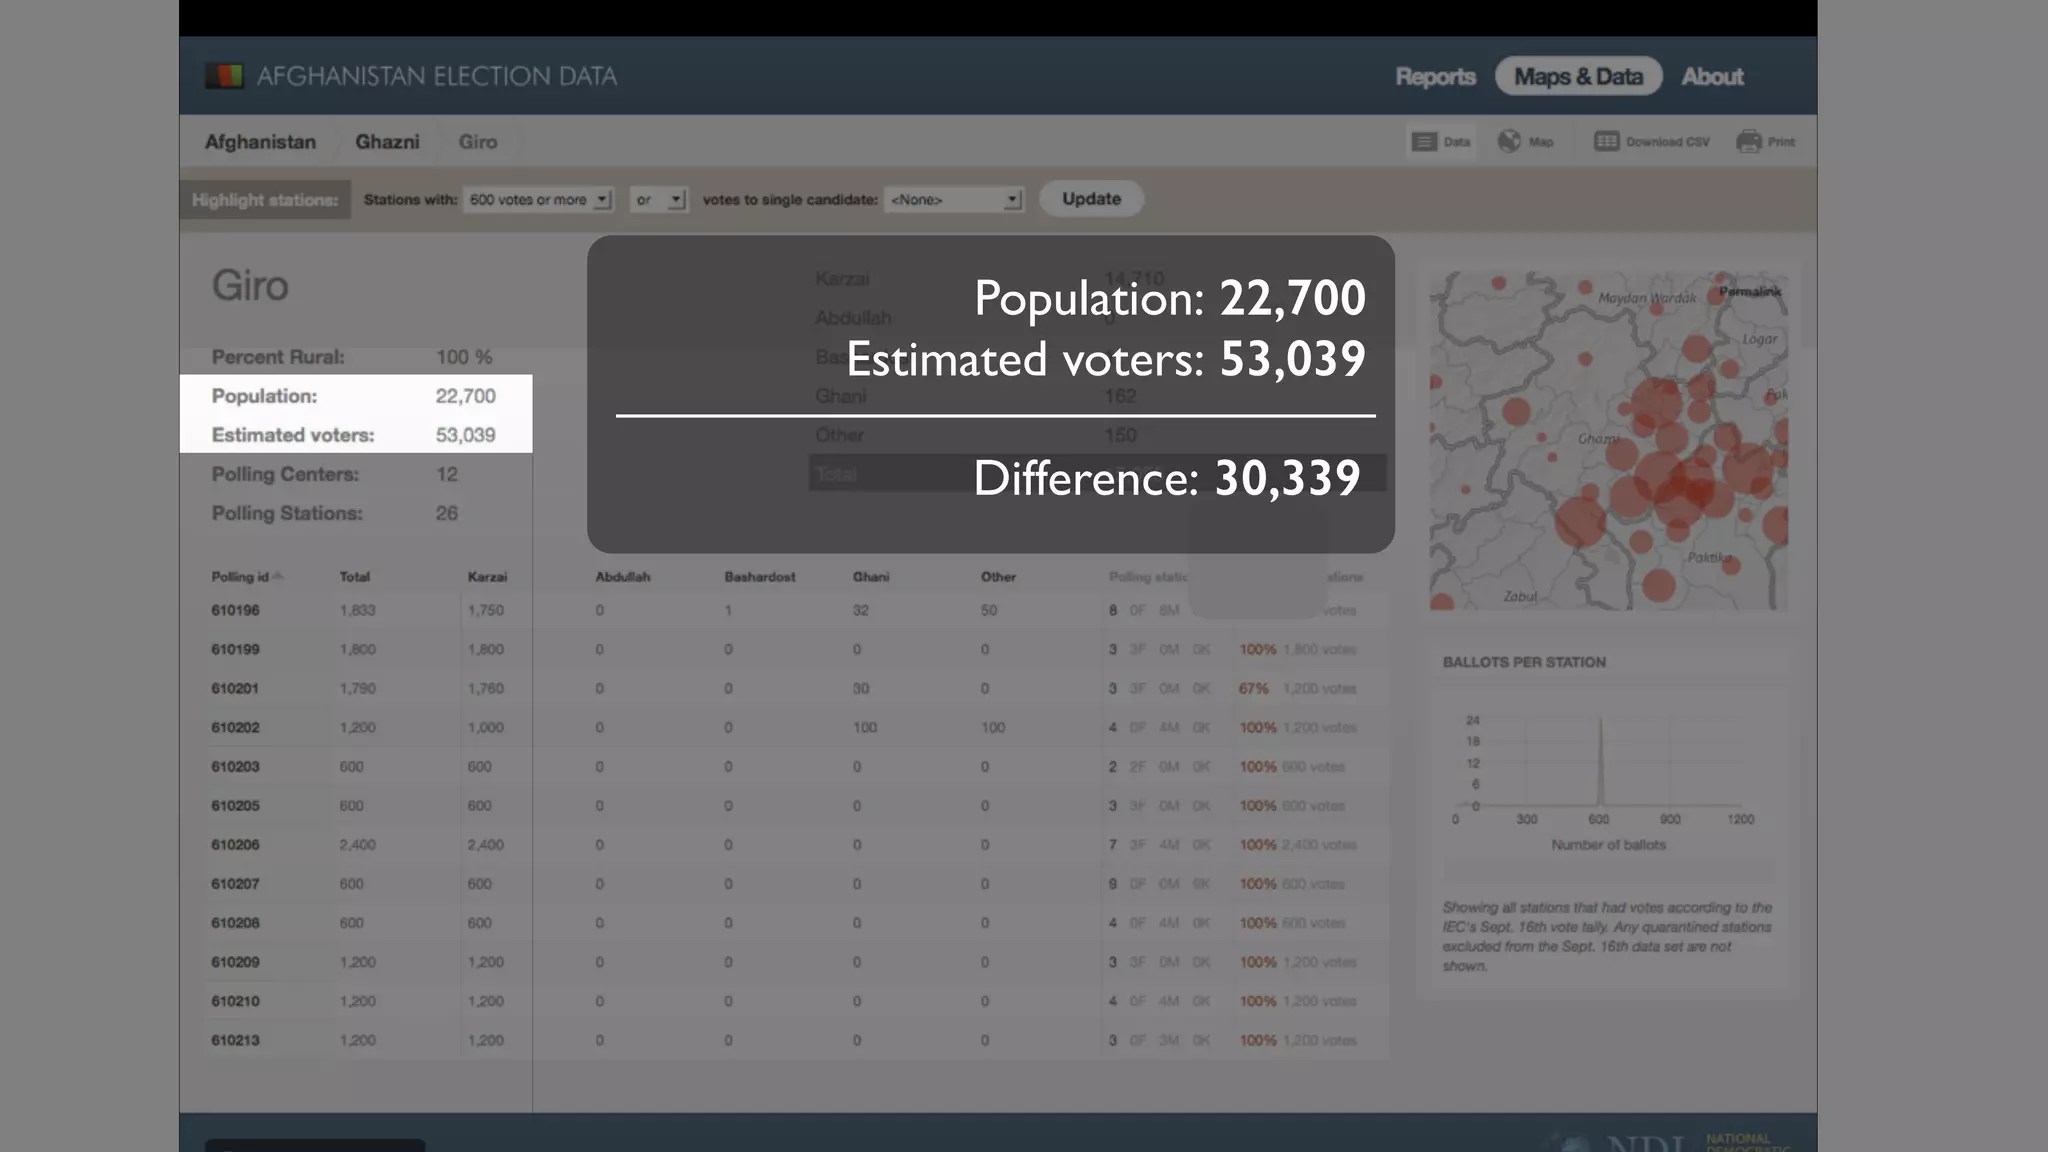Click the Percent Rural 100 % value

(464, 357)
